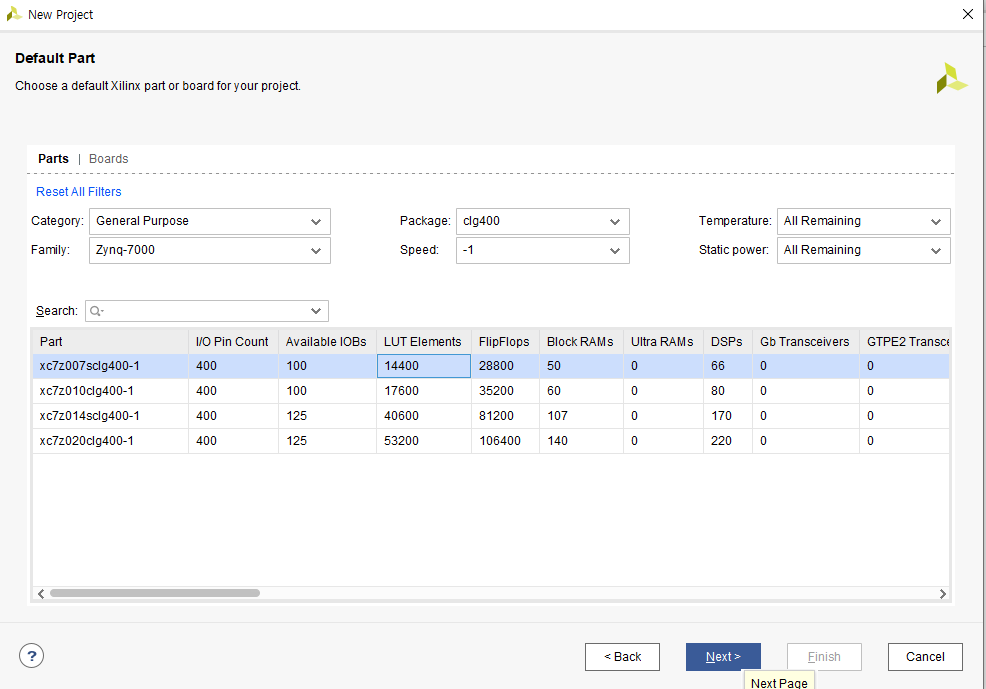Screen dimensions: 986x689
Task: Open the help question mark icon
Action: [31, 656]
